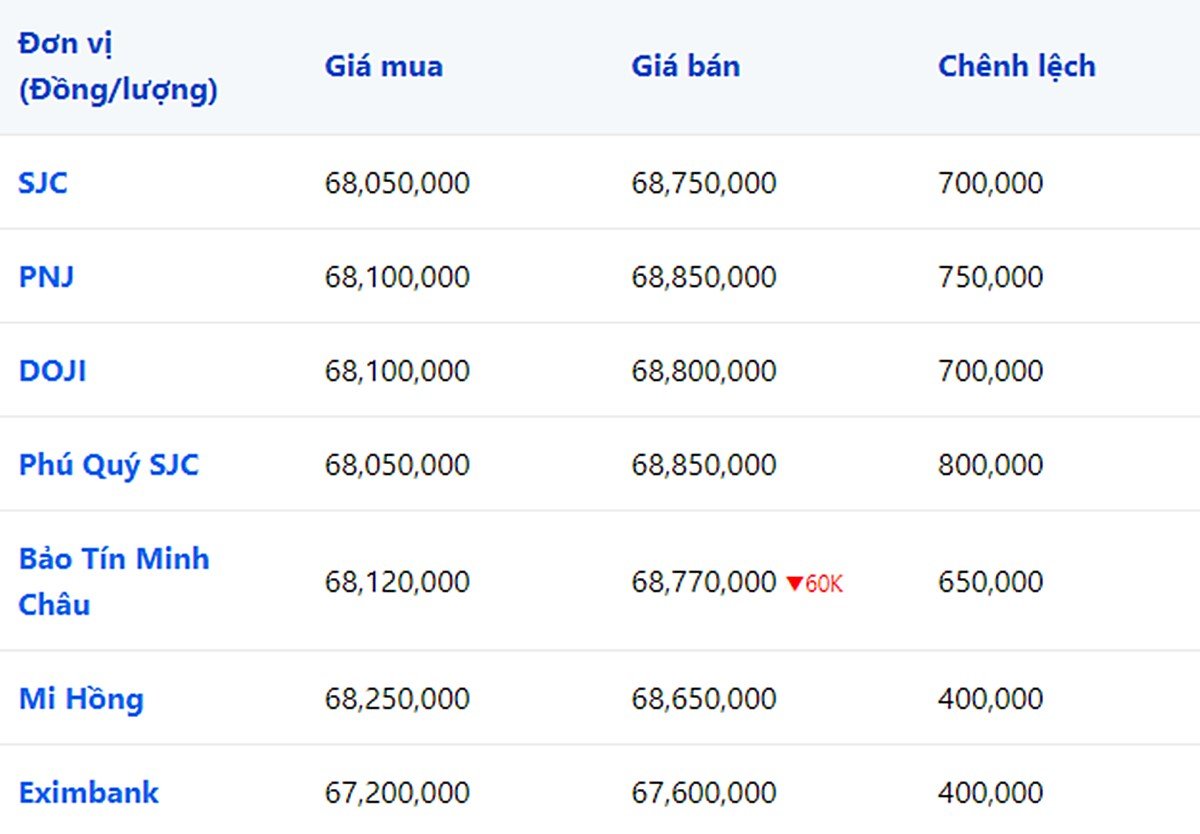Select Eximbank sell price 67,600,000
Screen dimensions: 1200x834
tap(704, 793)
